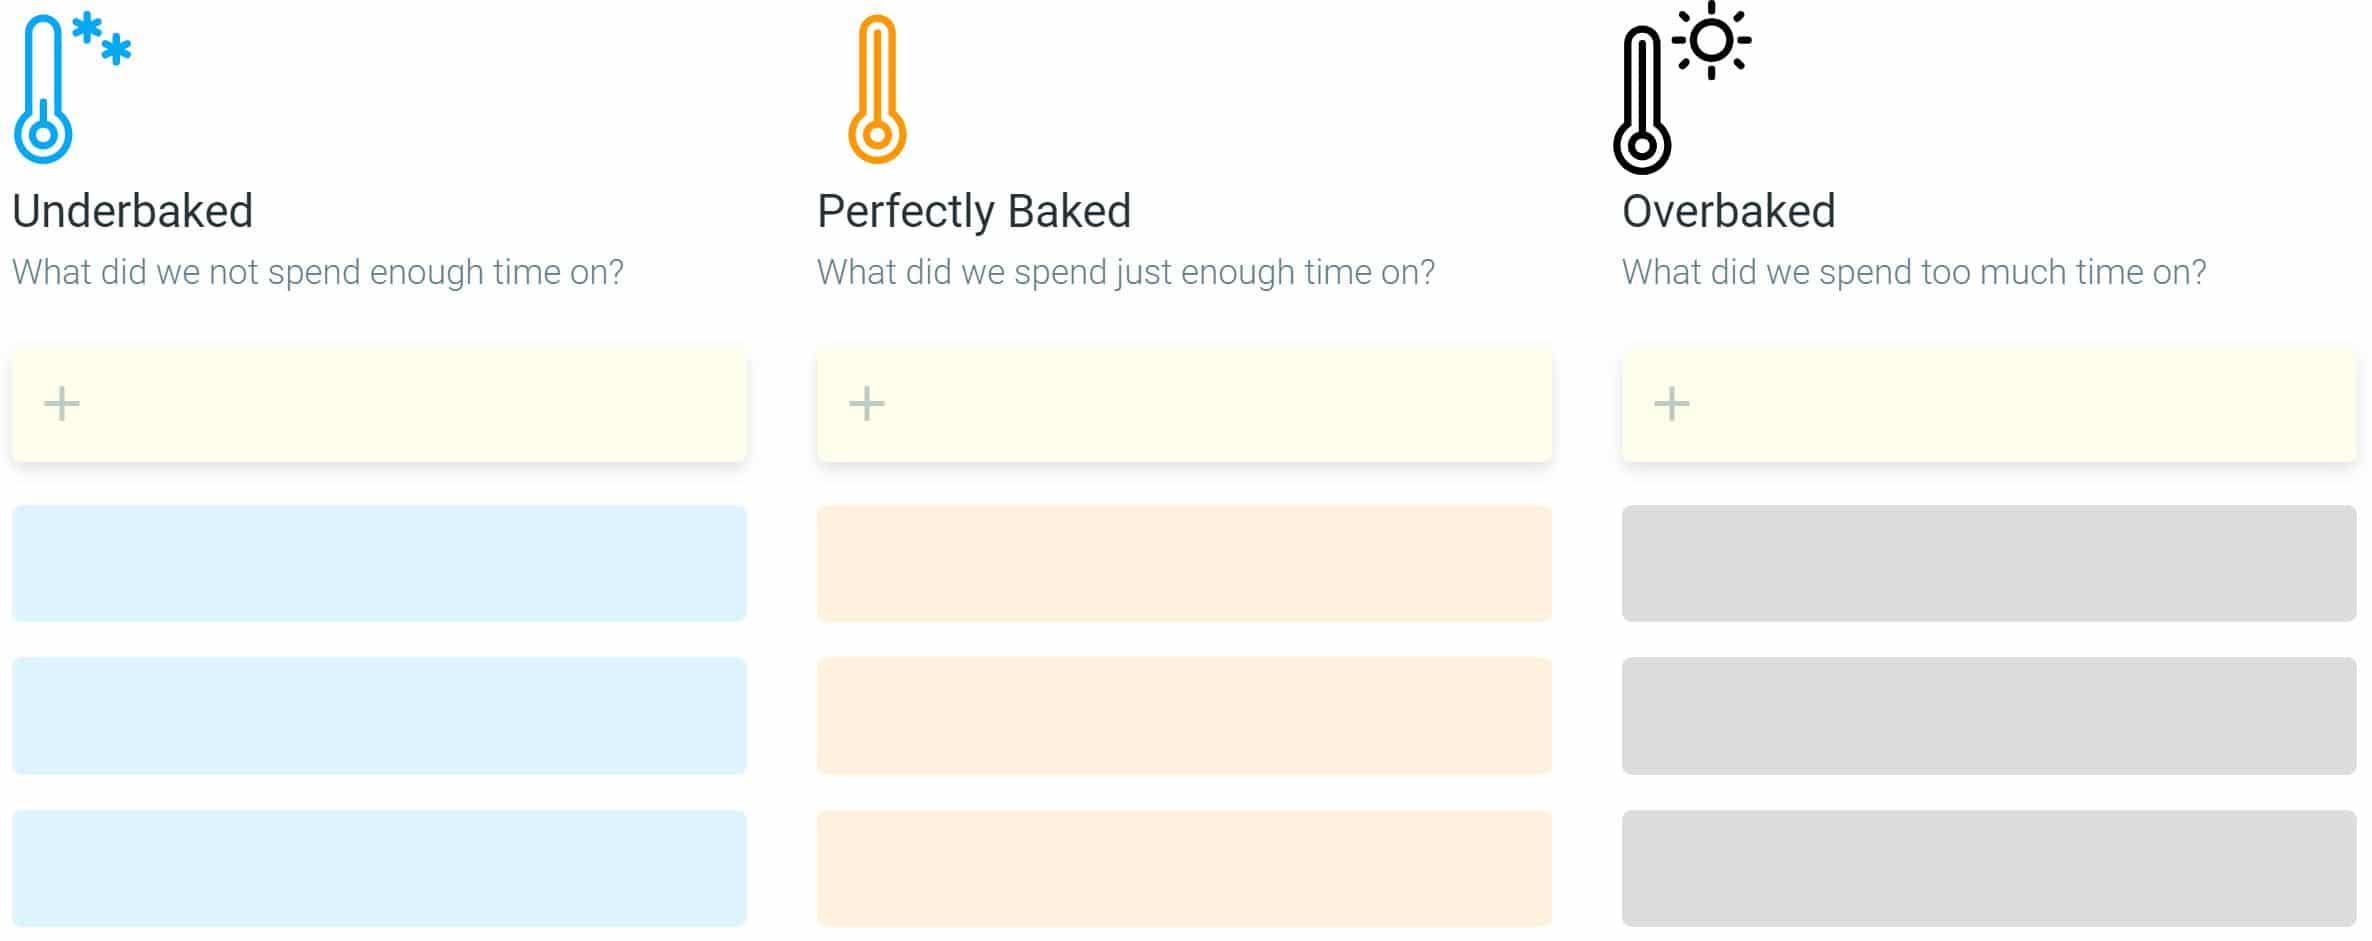The width and height of the screenshot is (2372, 941).
Task: Click 'What did we spend just enough time on?'
Action: point(1126,272)
